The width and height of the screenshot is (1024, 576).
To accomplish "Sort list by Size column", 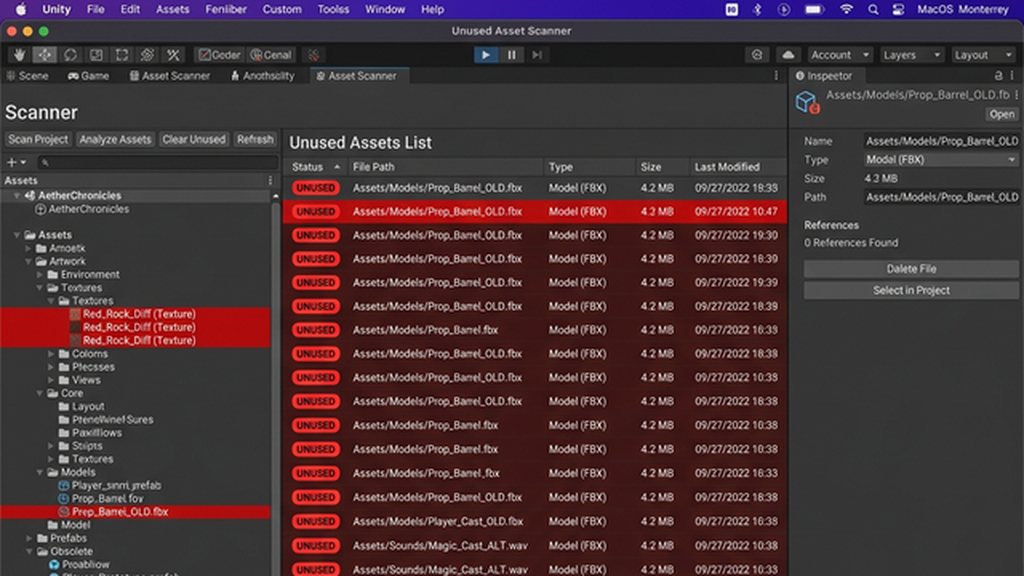I will point(661,167).
